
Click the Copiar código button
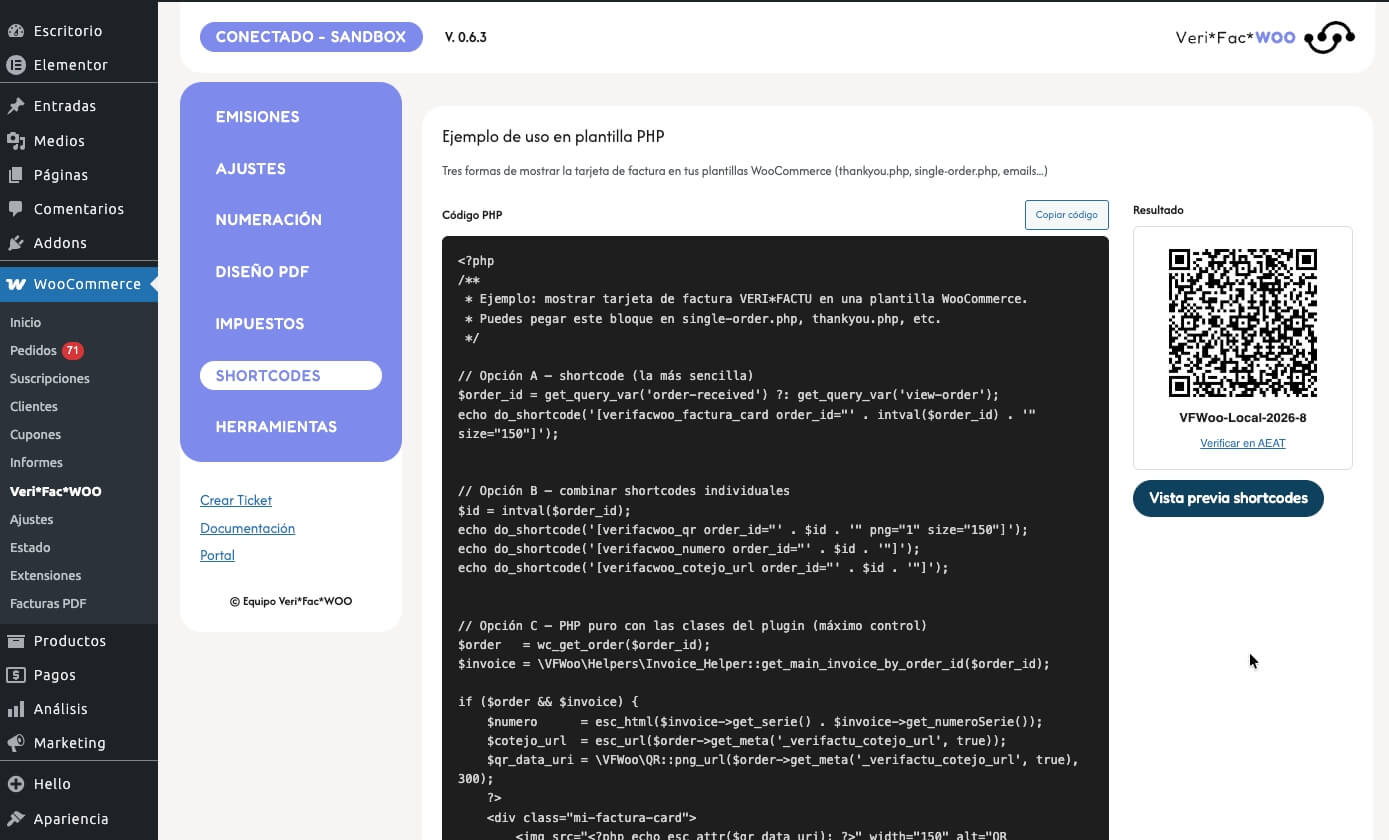coord(1066,215)
